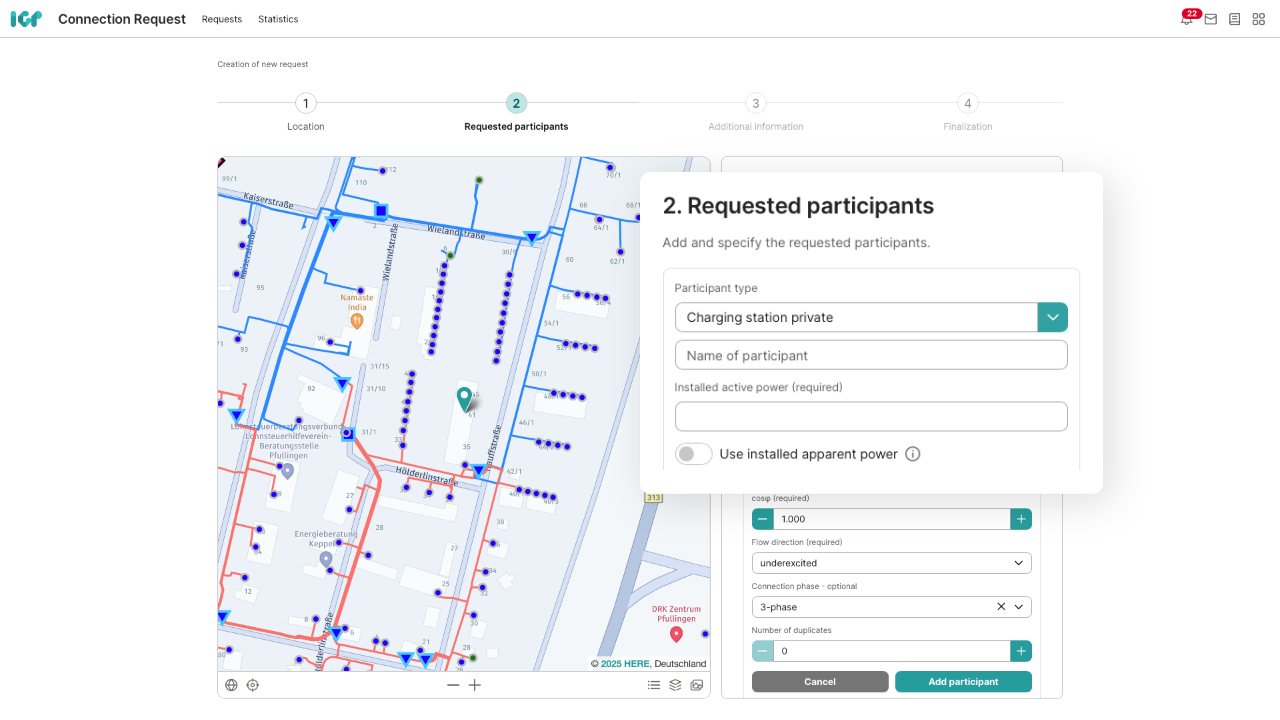This screenshot has width=1280, height=720.
Task: Open the apps grid menu icon
Action: (x=1259, y=19)
